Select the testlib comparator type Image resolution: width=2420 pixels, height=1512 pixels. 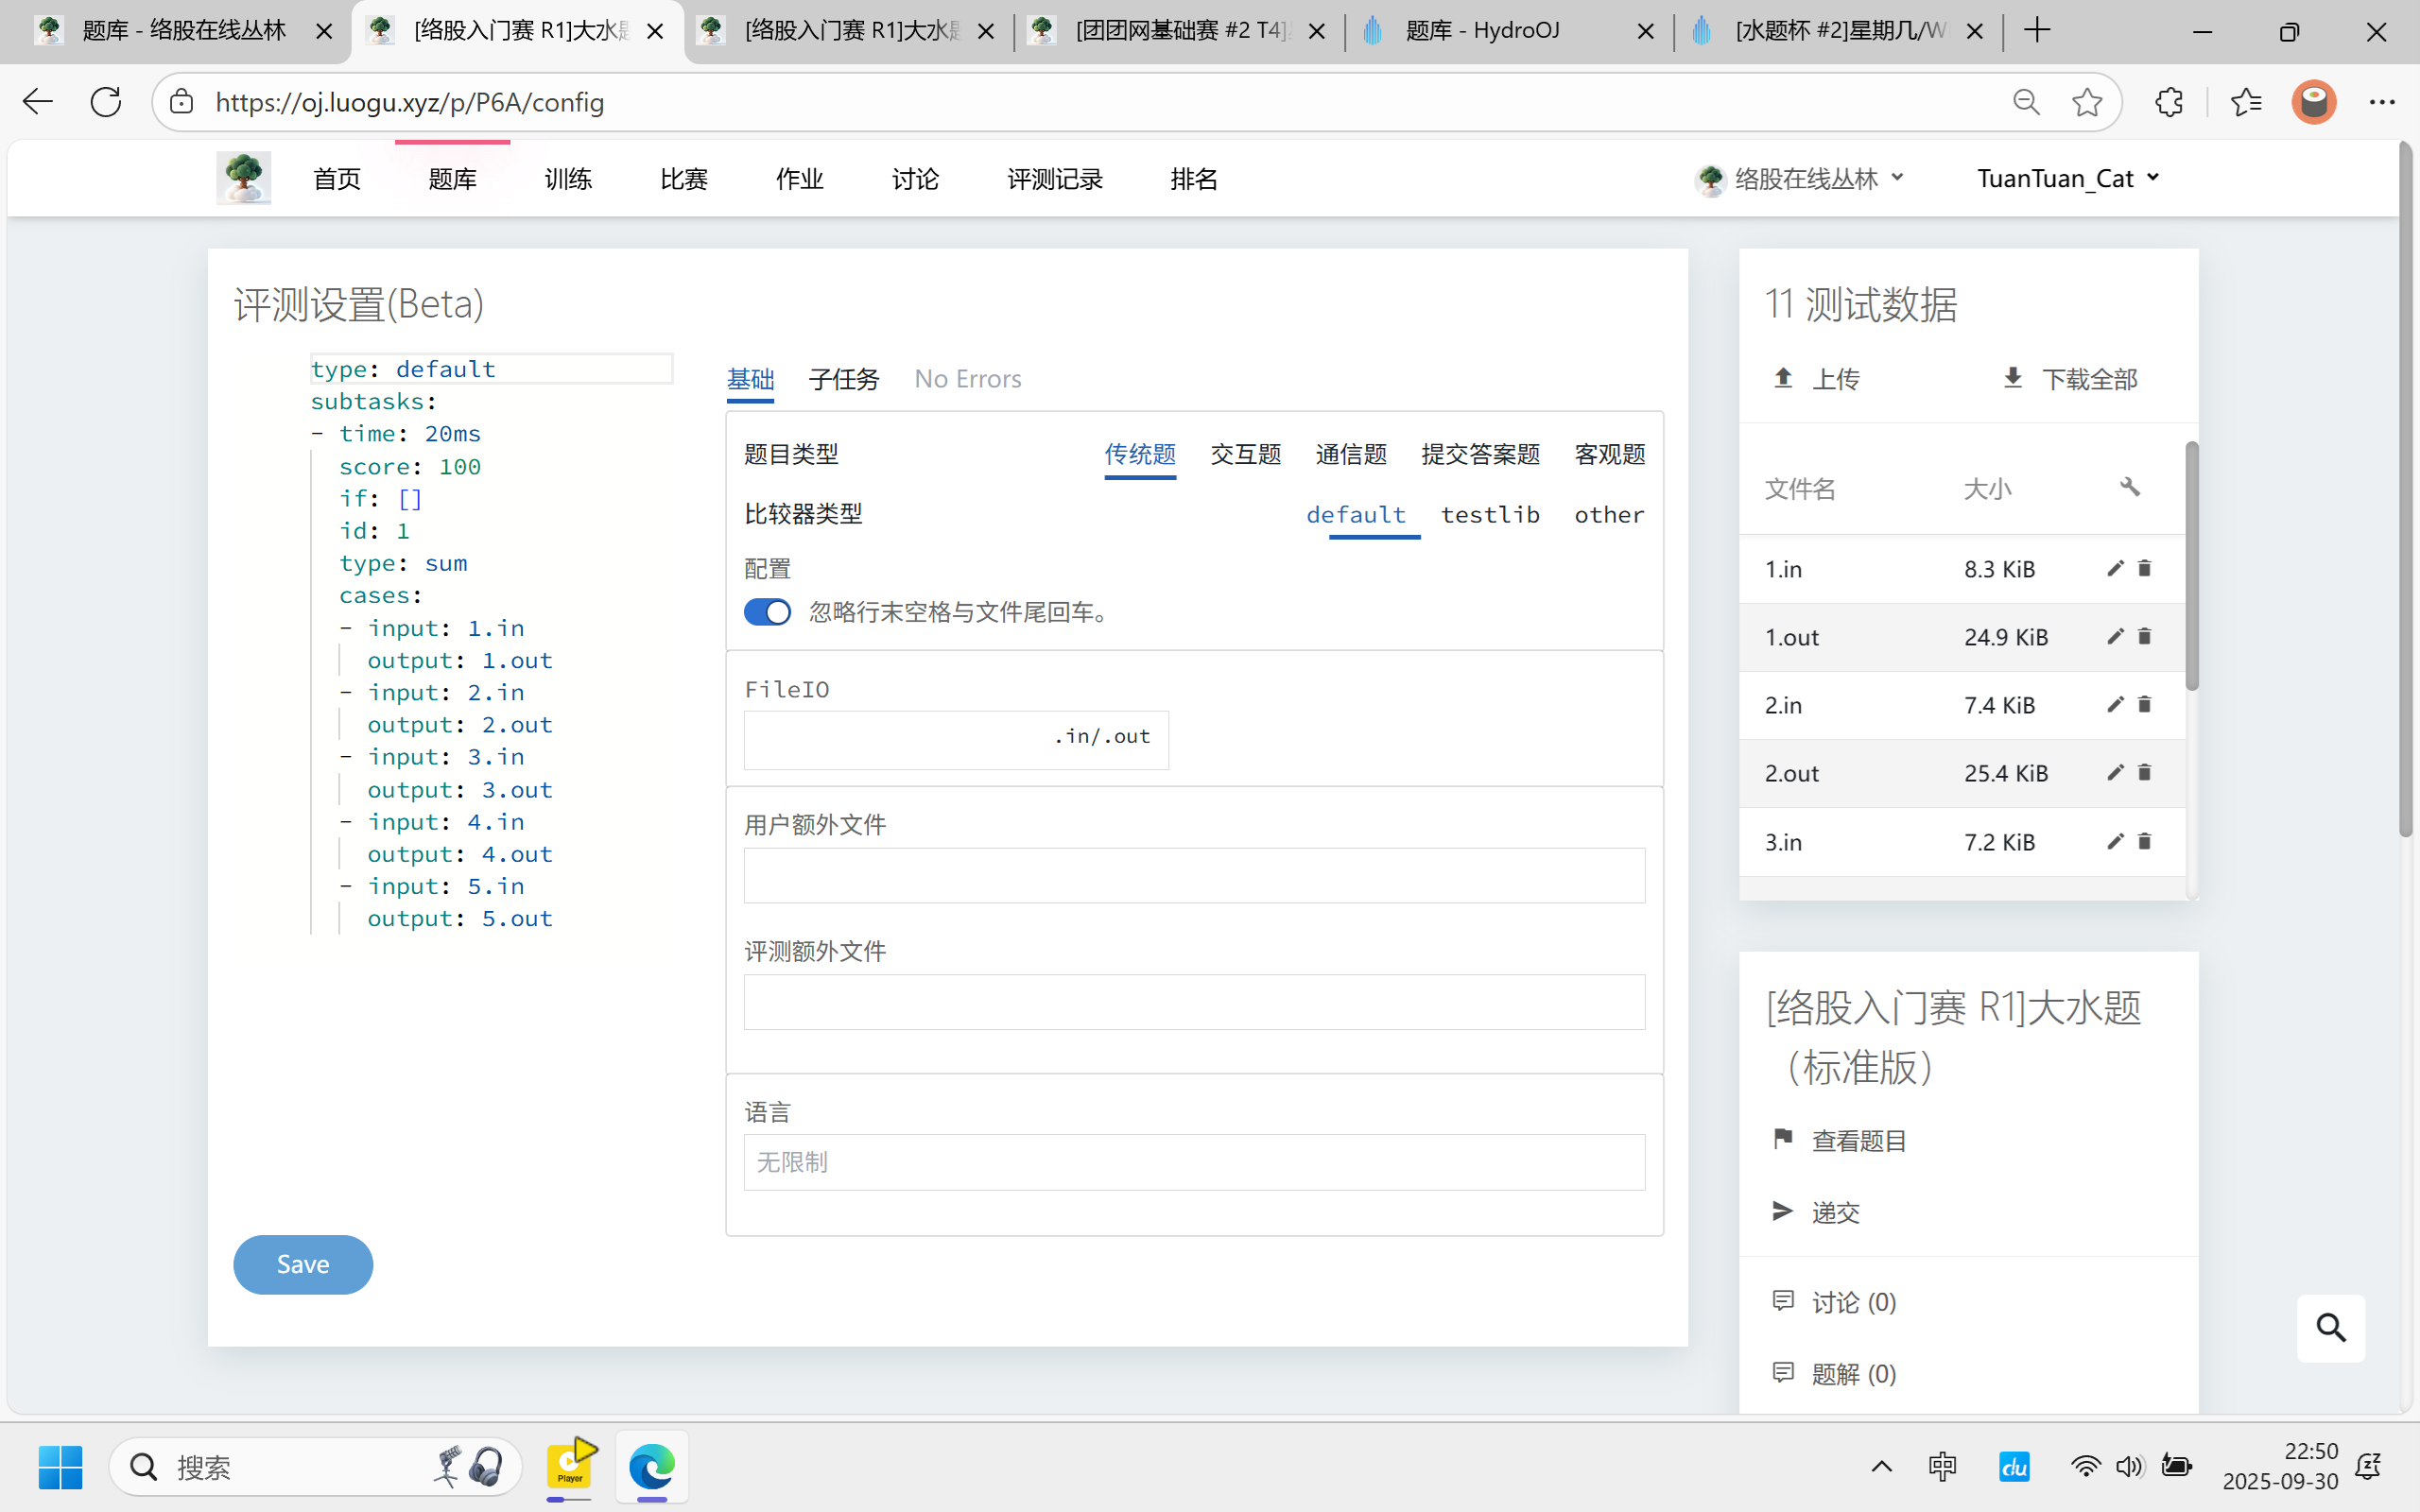point(1489,515)
